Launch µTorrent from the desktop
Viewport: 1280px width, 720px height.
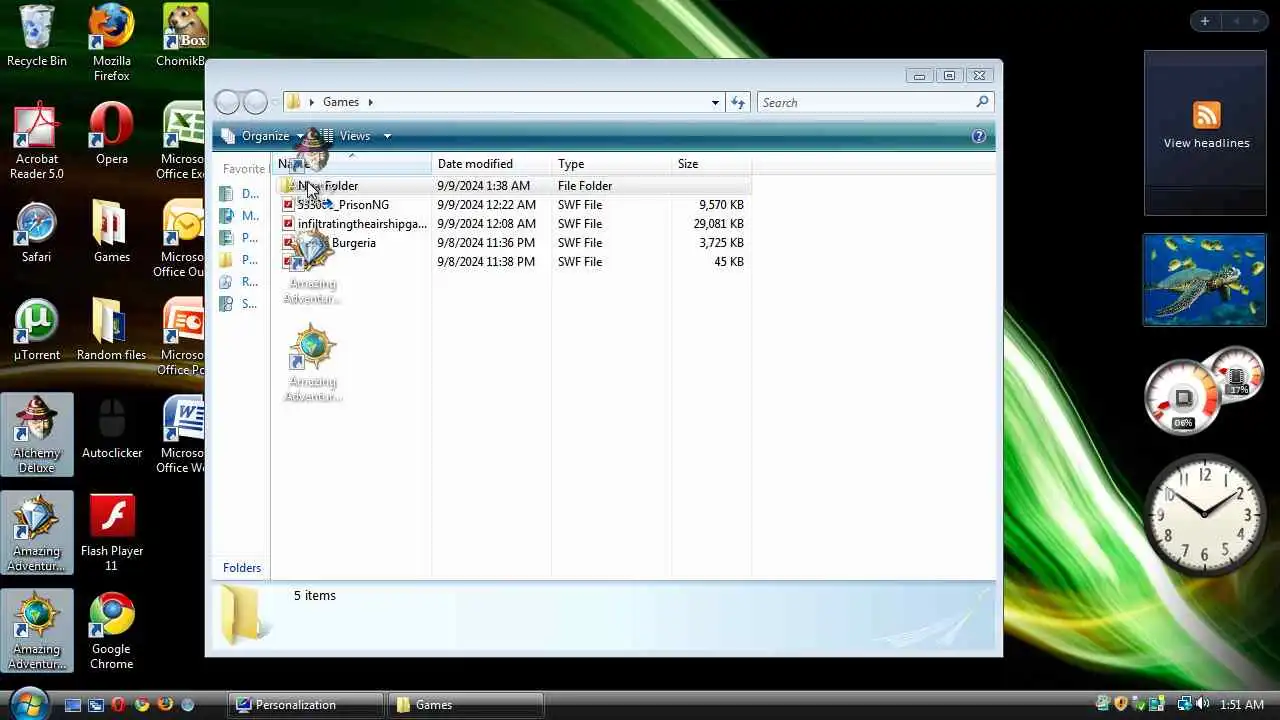pyautogui.click(x=37, y=330)
